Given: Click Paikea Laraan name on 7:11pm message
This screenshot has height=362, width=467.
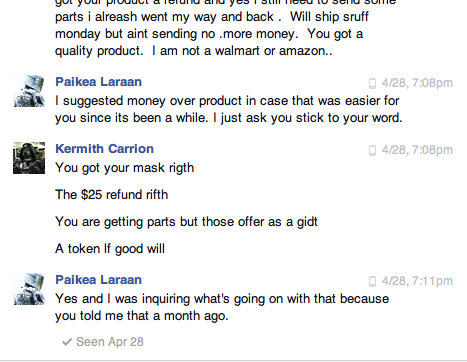Looking at the screenshot, I should [x=98, y=280].
